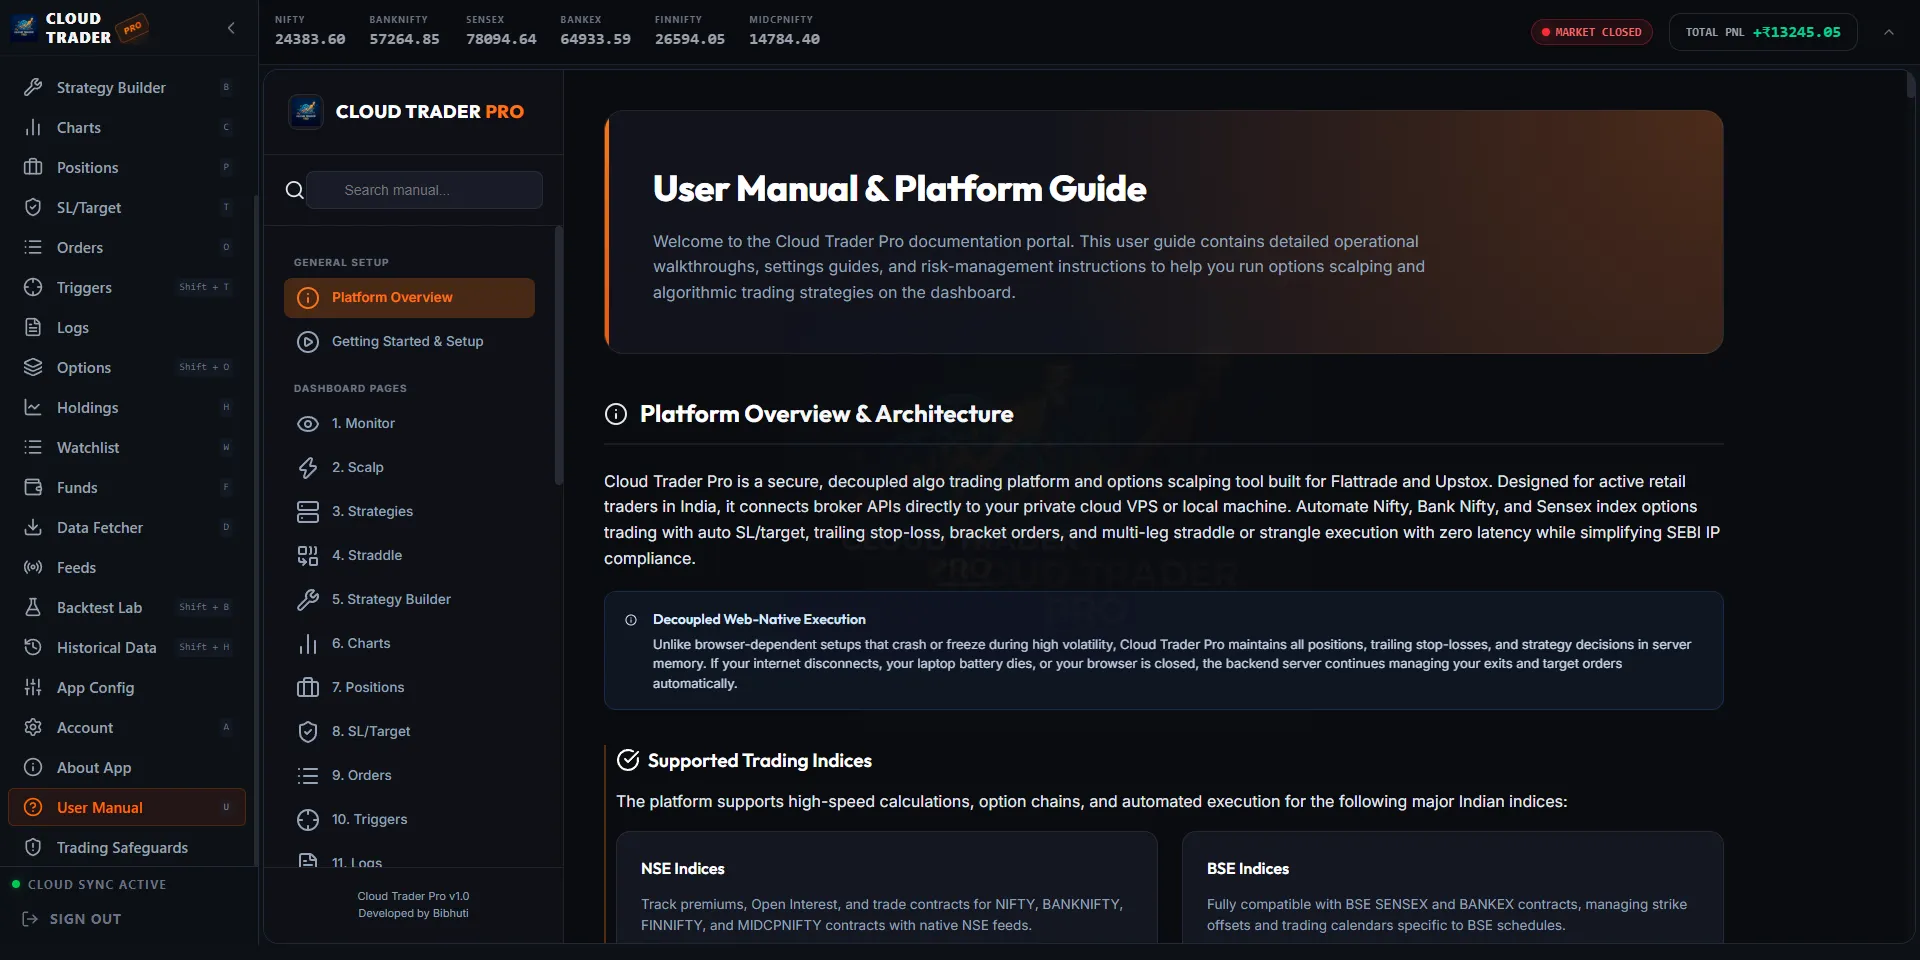Click the Trading Safeguards shield icon
This screenshot has width=1920, height=960.
[33, 847]
